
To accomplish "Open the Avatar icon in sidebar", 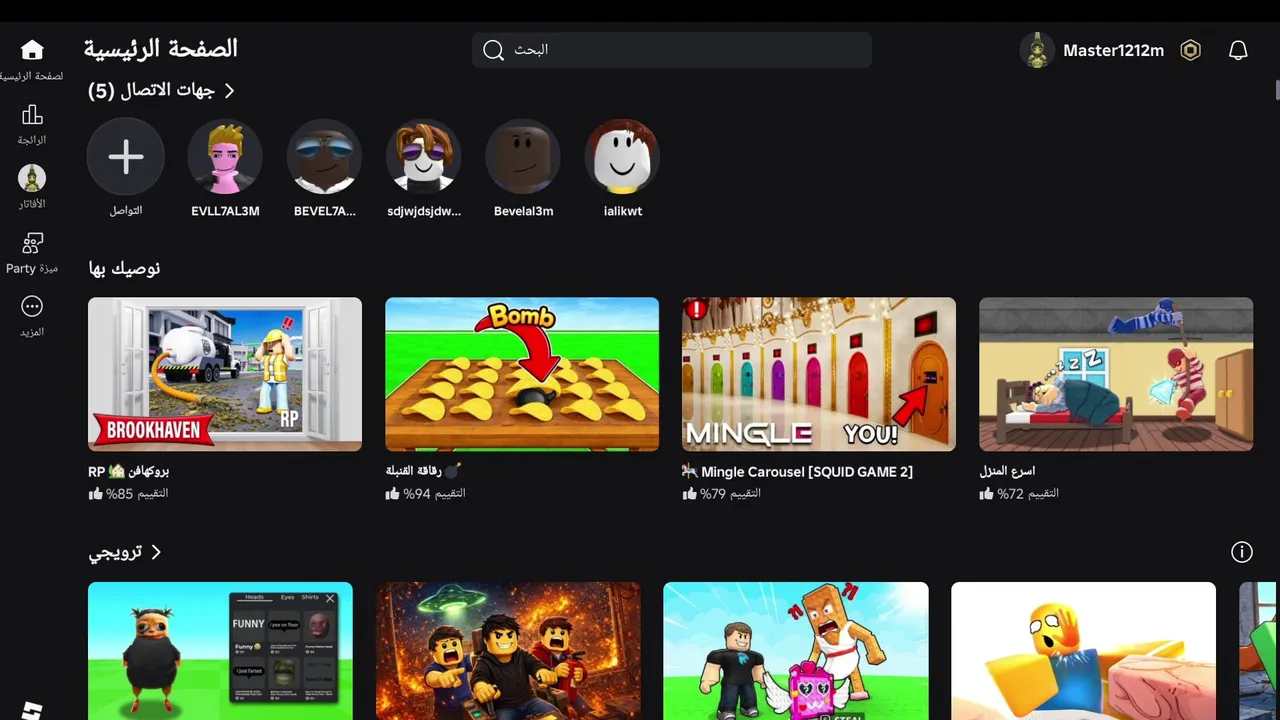I will (32, 178).
